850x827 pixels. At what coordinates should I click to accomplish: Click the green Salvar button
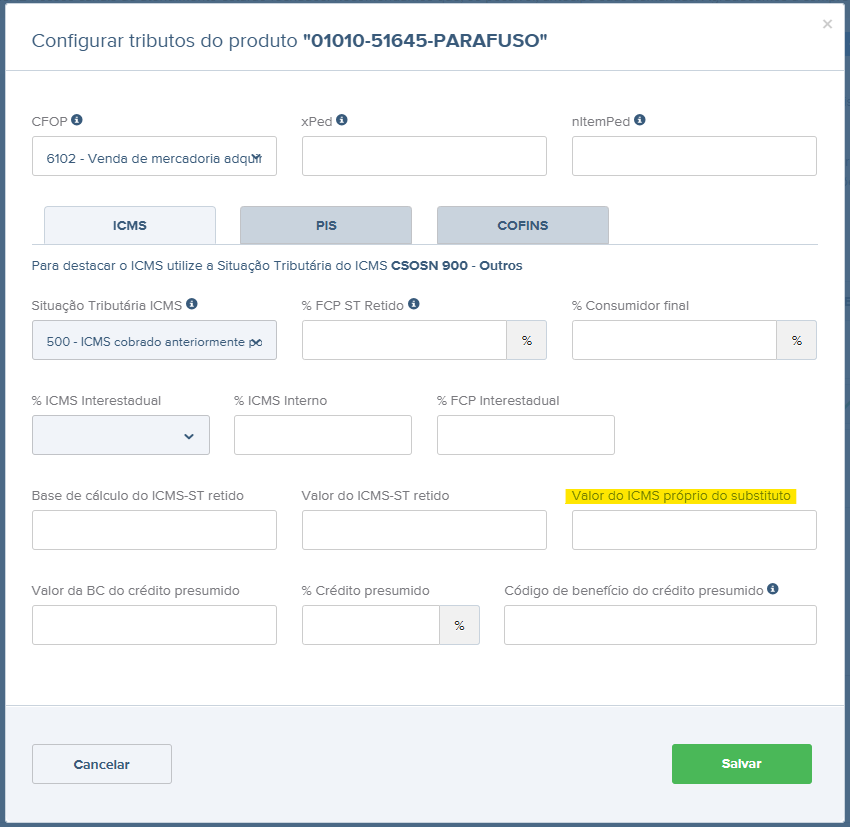[x=742, y=764]
